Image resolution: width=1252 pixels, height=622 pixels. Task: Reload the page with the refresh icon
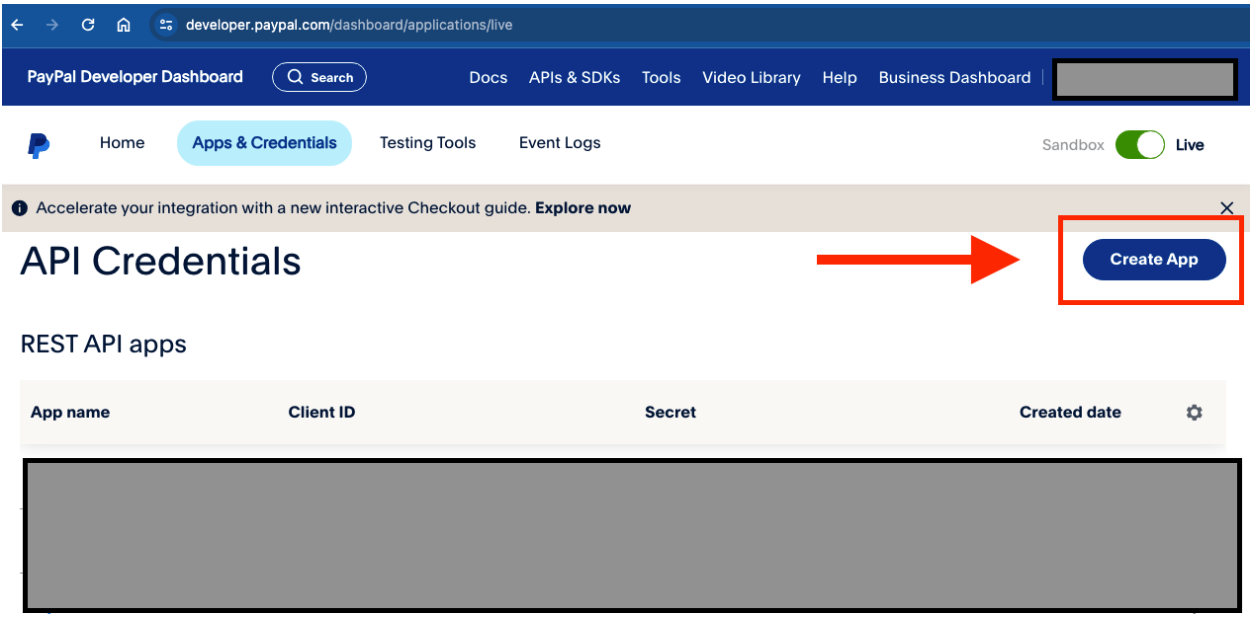tap(88, 25)
